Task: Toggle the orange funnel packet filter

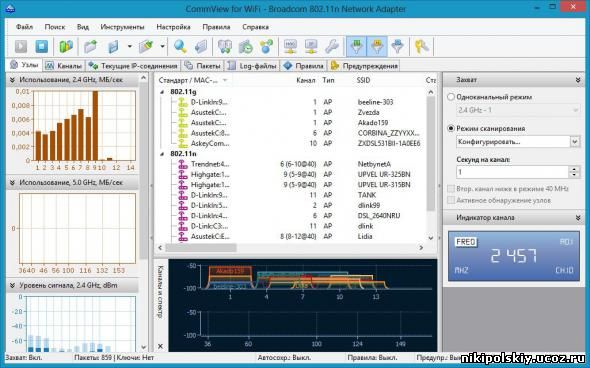Action: coord(377,46)
